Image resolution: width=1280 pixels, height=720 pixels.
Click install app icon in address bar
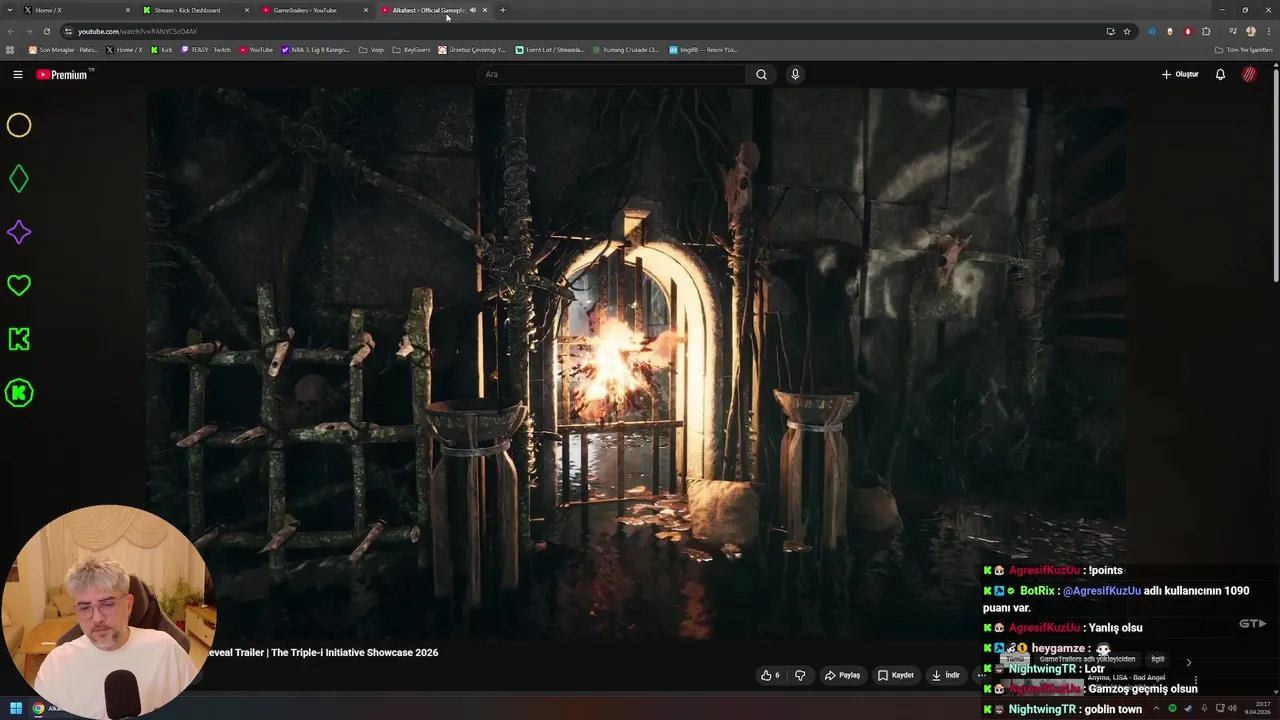tap(1110, 31)
